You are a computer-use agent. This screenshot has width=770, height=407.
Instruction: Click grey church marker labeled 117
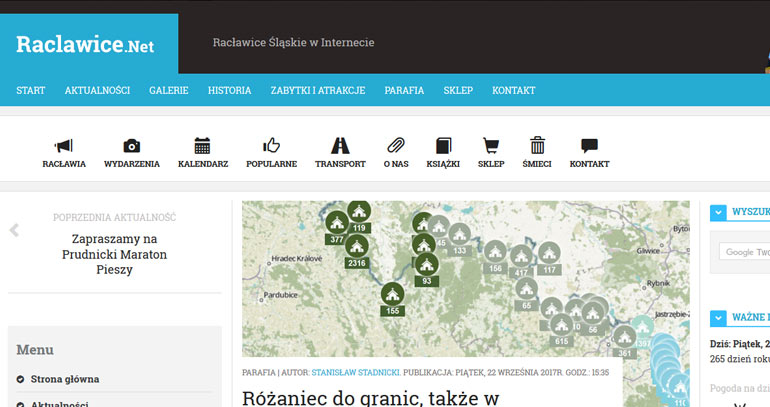click(x=549, y=259)
